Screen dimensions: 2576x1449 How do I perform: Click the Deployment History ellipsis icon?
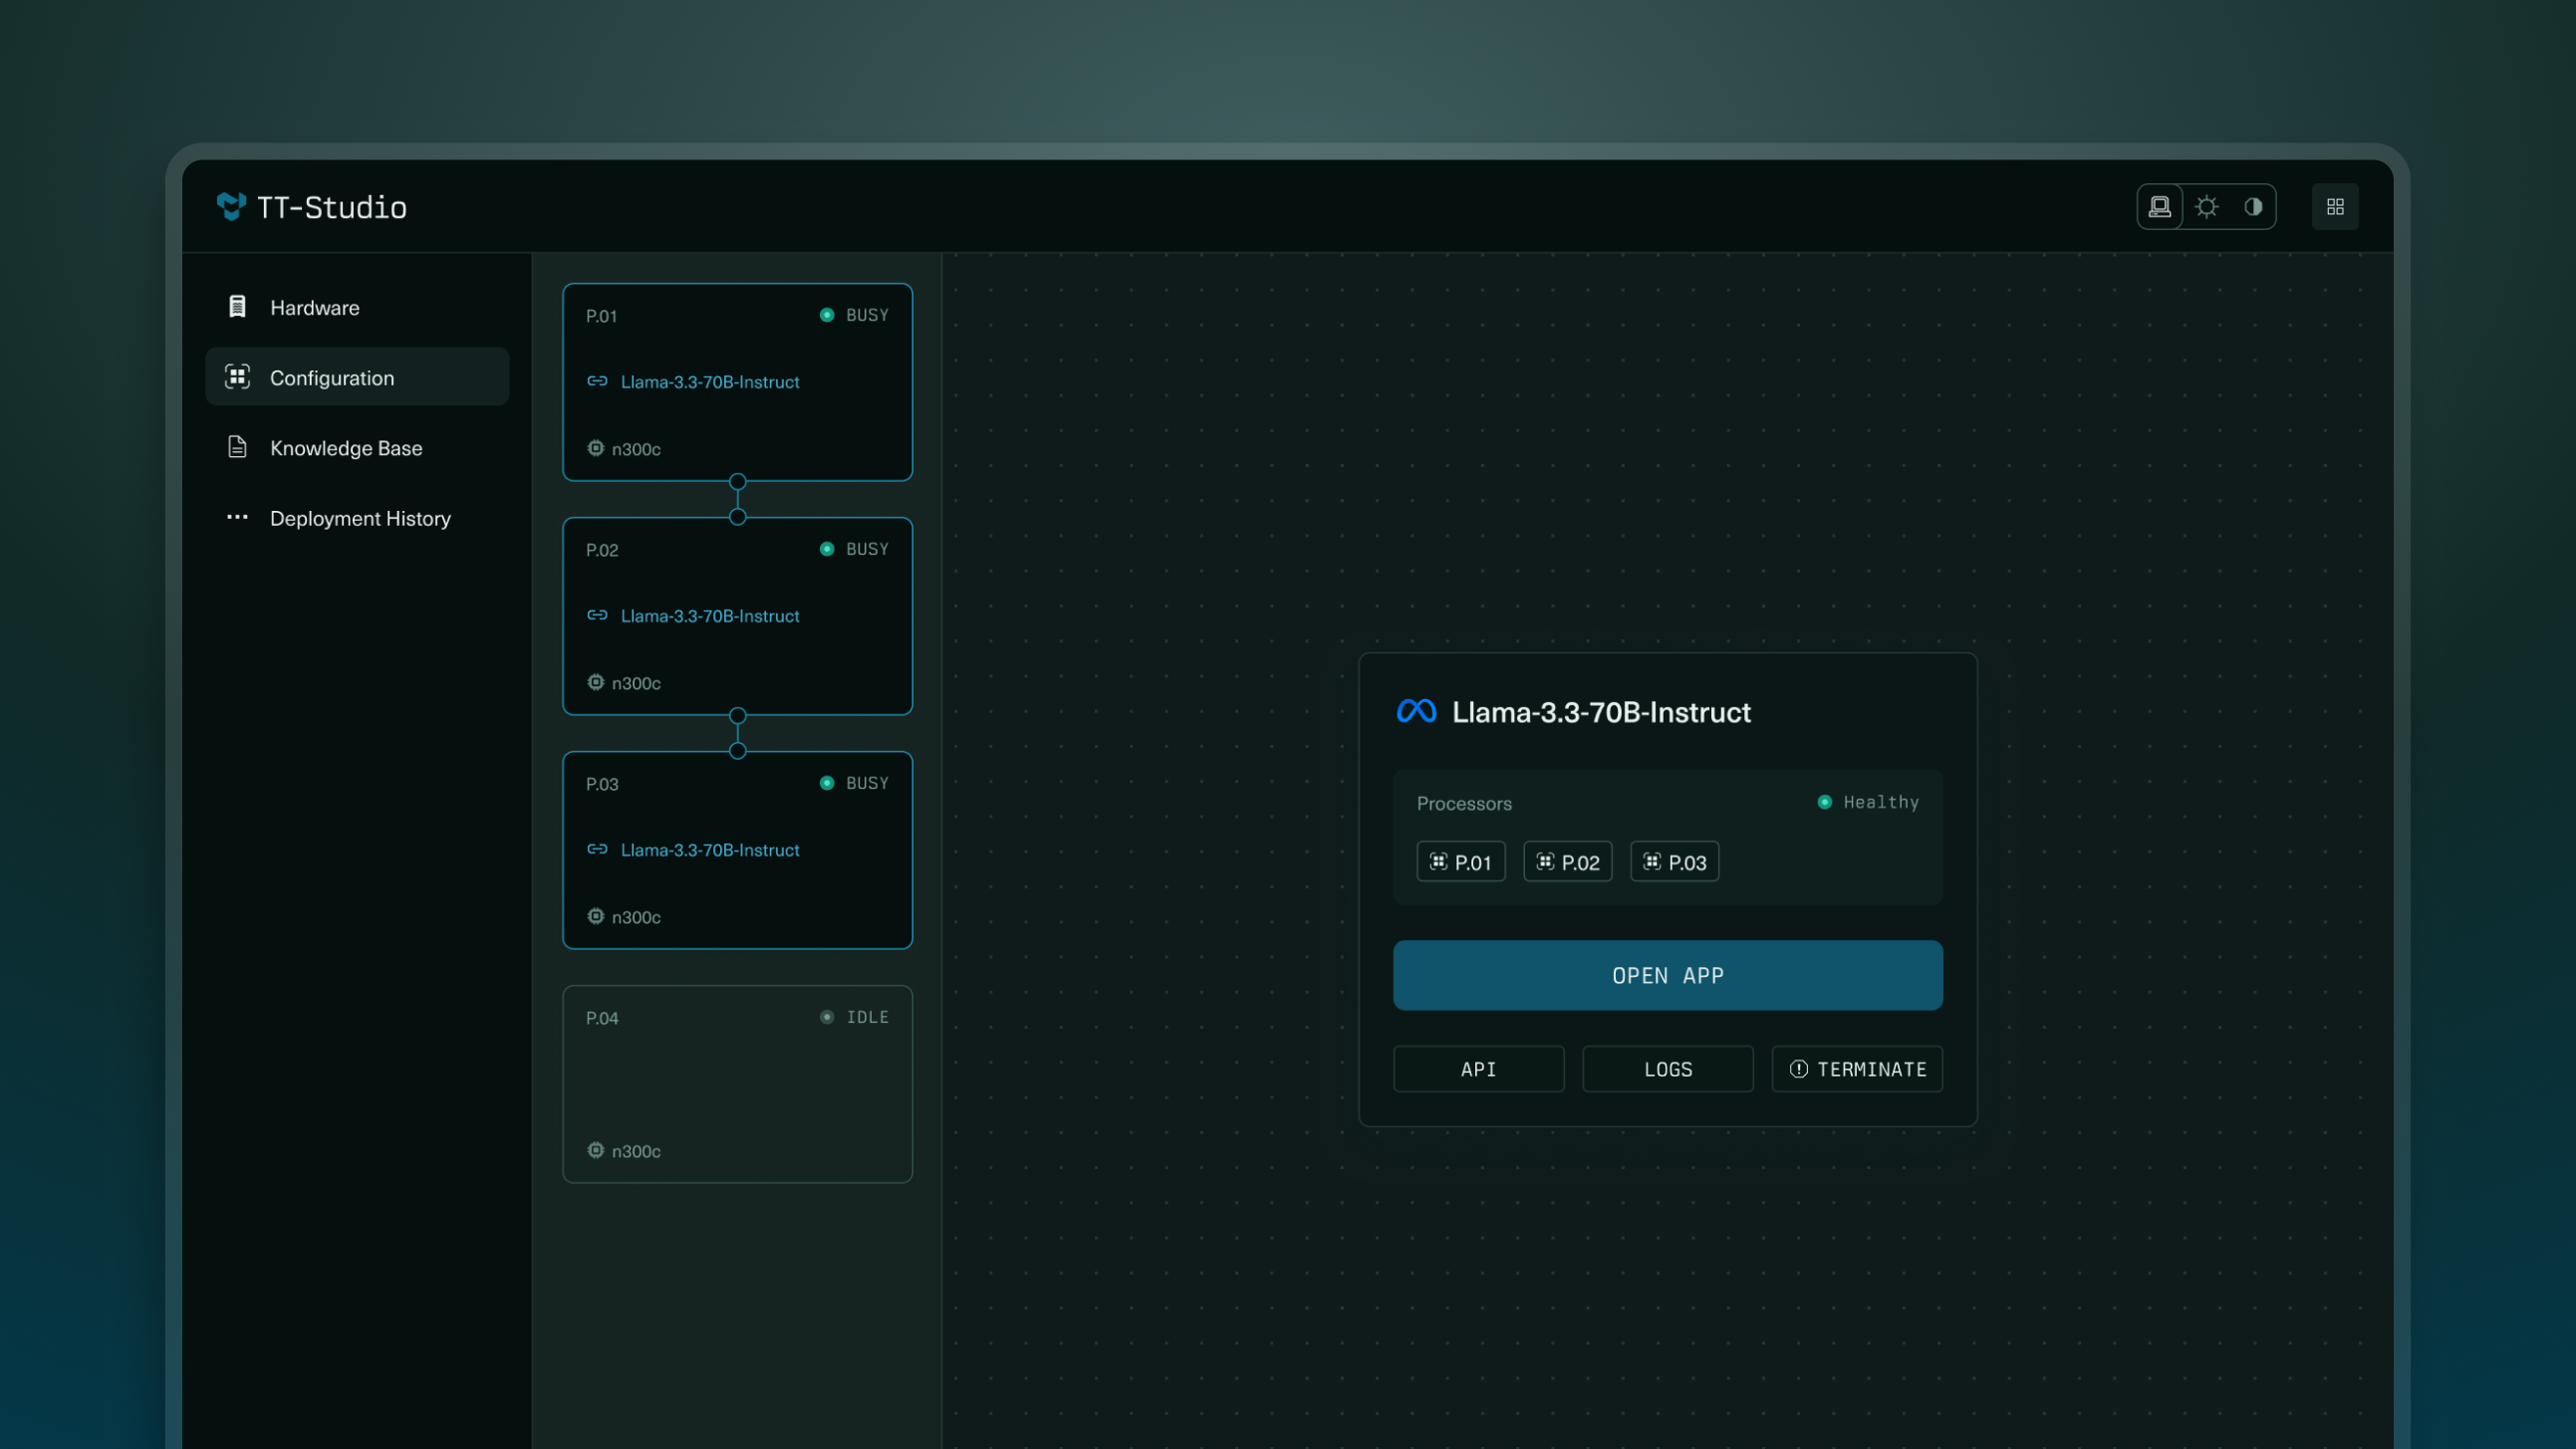(x=237, y=517)
